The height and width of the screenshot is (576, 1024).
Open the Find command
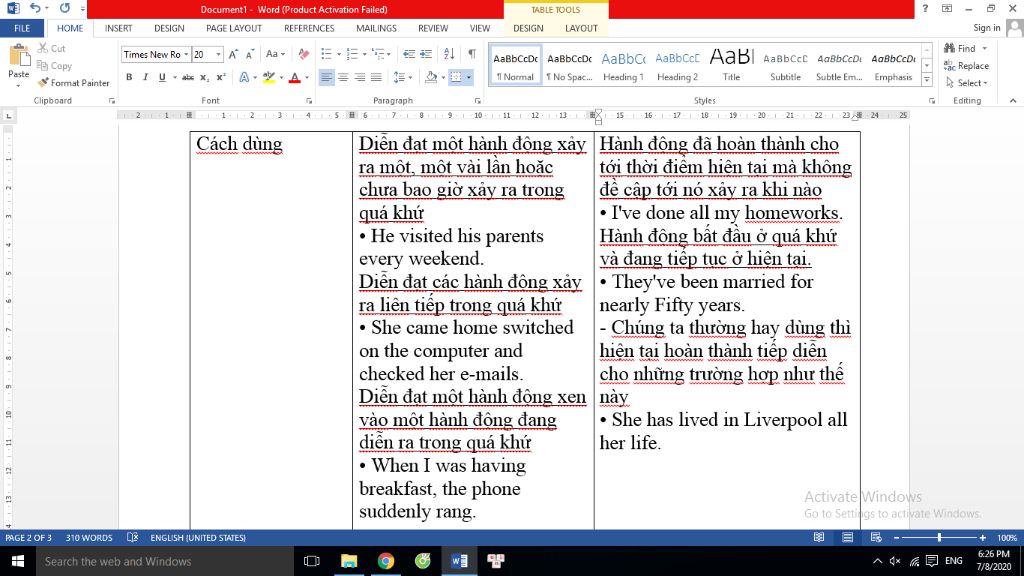[960, 48]
